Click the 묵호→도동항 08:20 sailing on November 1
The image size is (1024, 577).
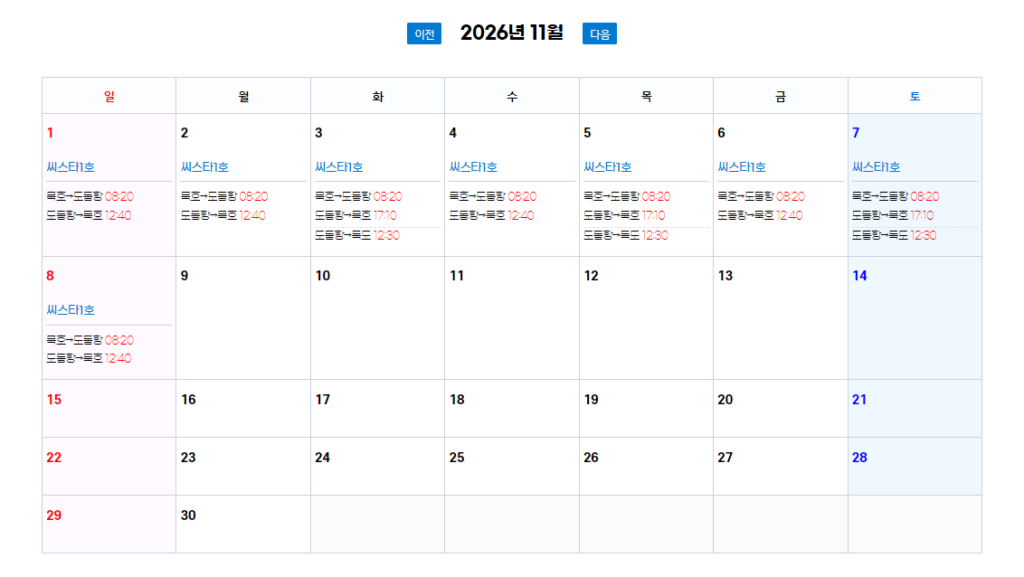pyautogui.click(x=90, y=196)
